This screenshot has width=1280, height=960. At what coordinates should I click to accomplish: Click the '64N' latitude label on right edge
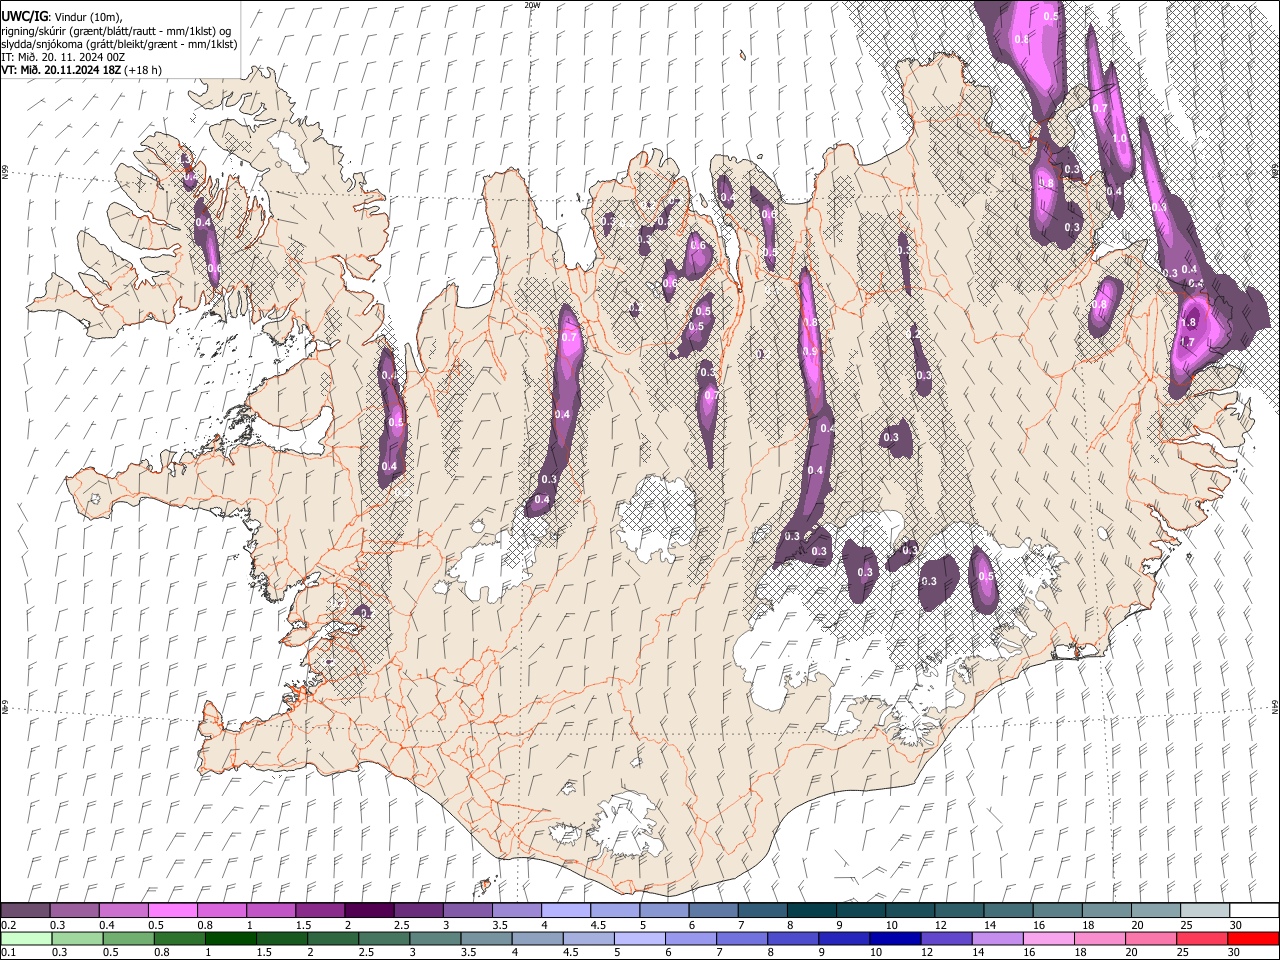tap(1275, 706)
